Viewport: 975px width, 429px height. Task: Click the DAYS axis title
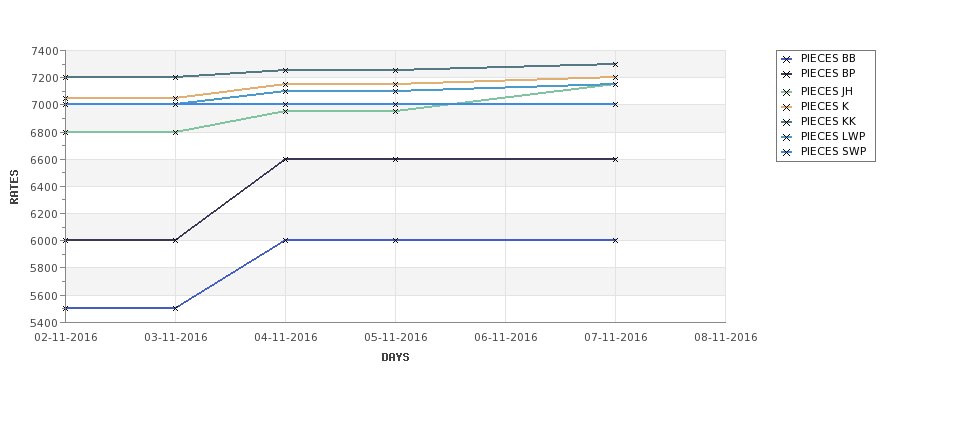[395, 358]
